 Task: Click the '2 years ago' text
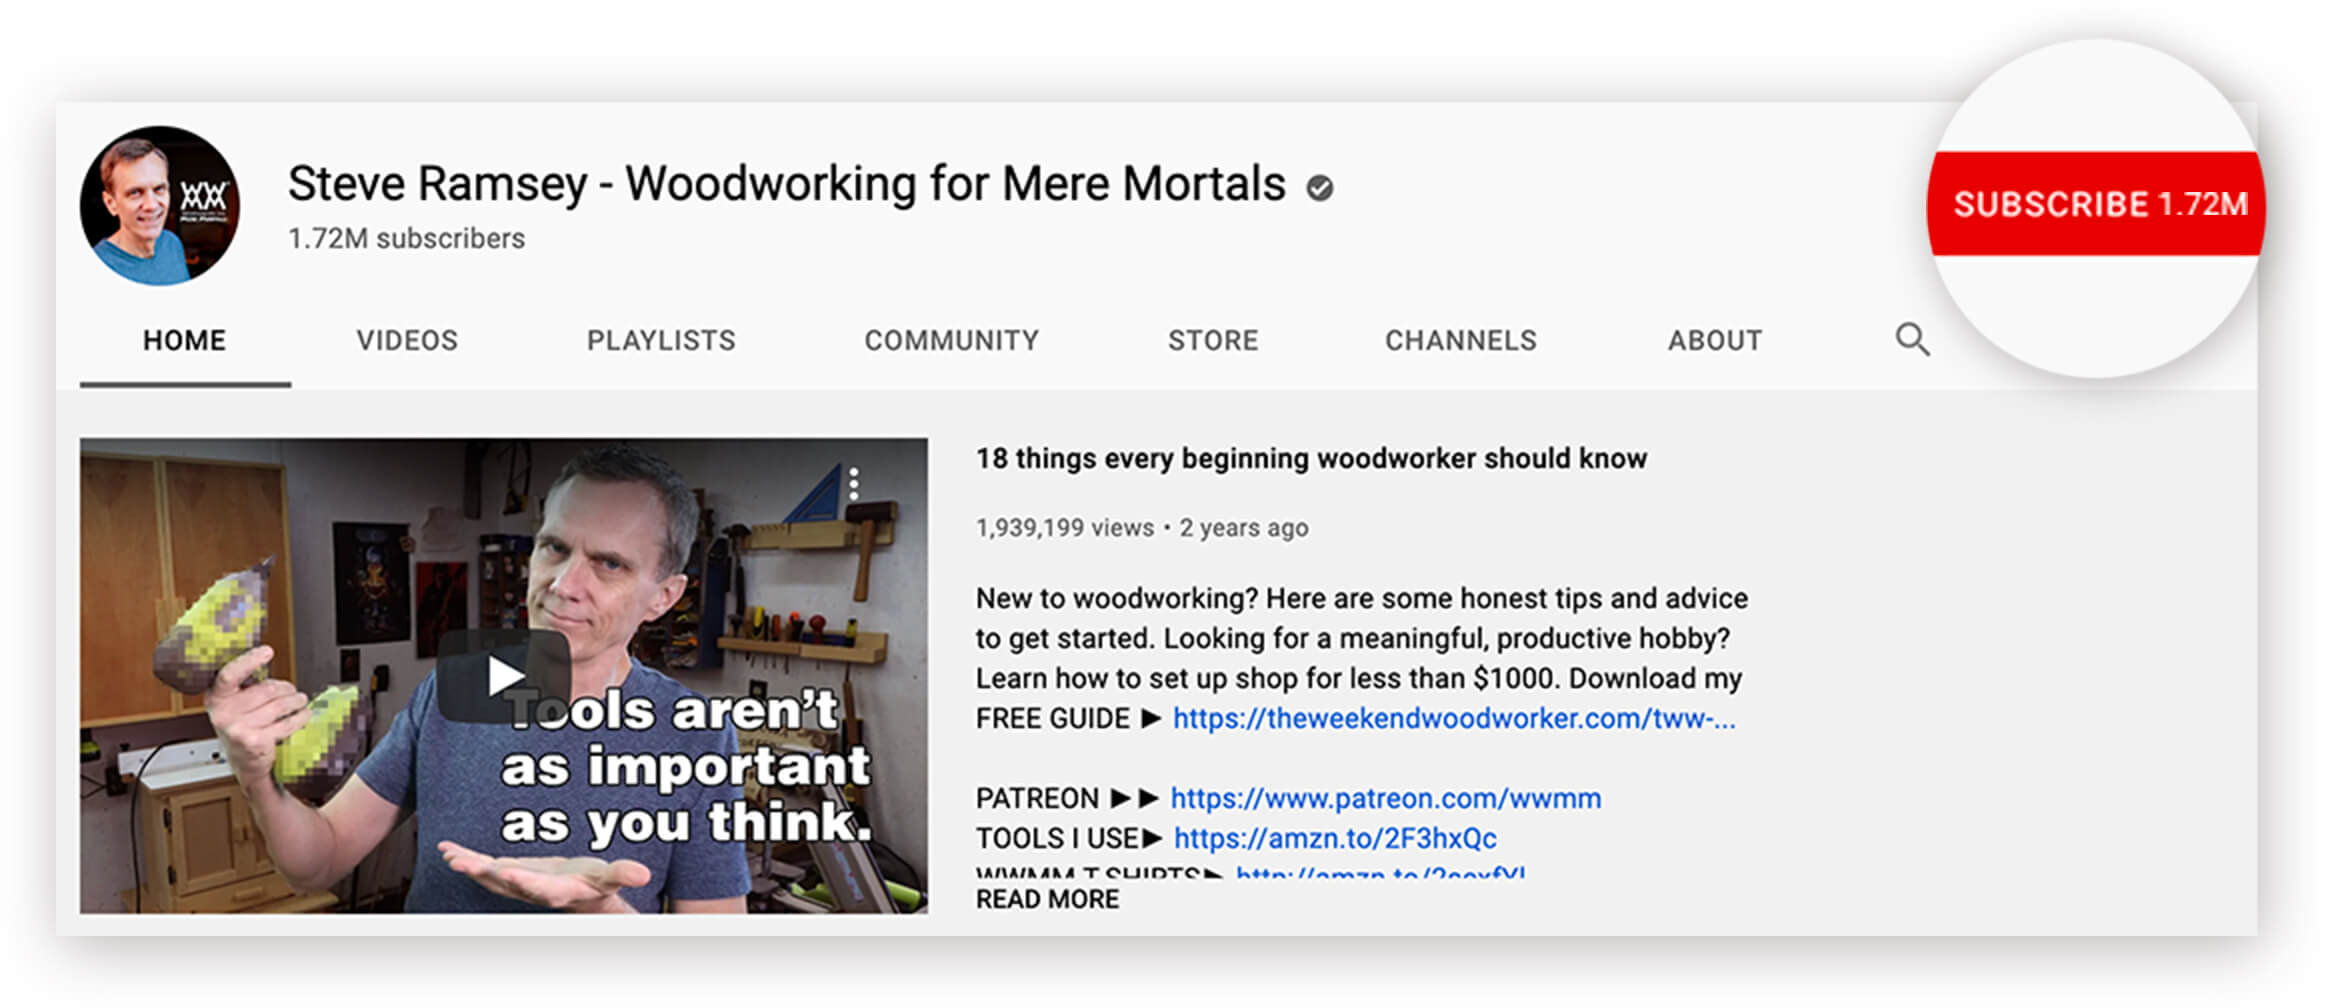[x=1243, y=528]
